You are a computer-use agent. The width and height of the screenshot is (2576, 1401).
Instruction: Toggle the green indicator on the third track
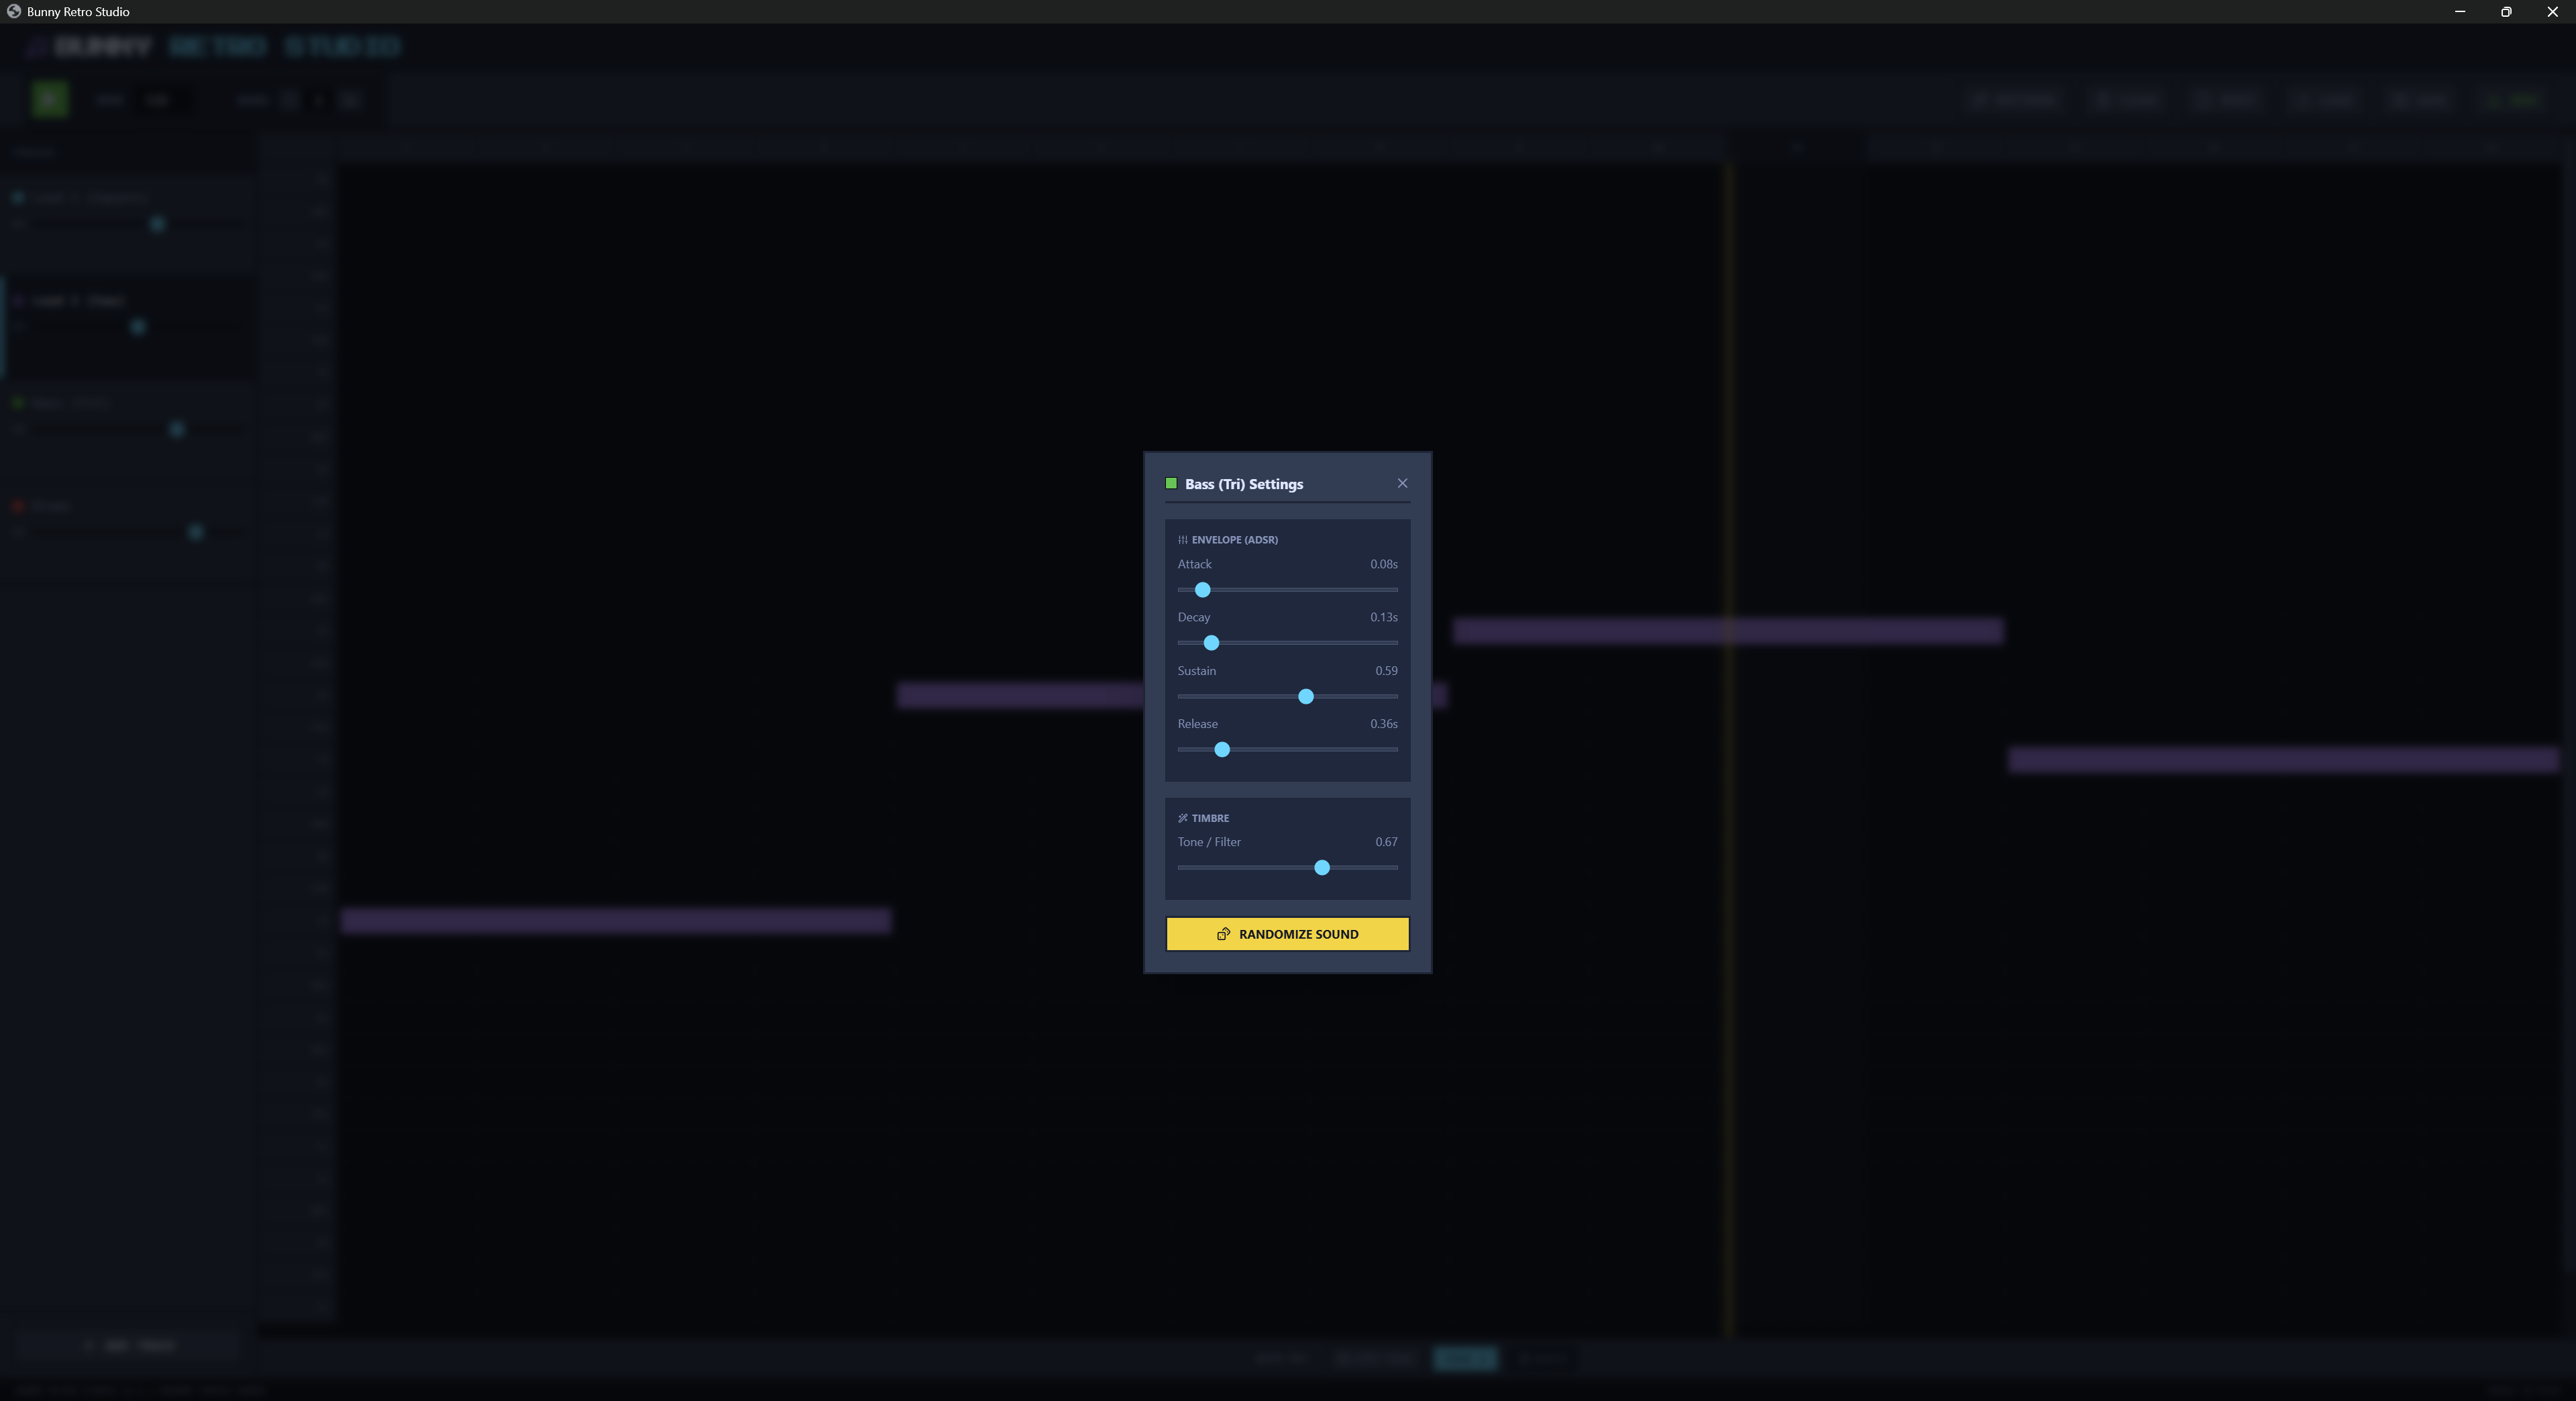[17, 402]
